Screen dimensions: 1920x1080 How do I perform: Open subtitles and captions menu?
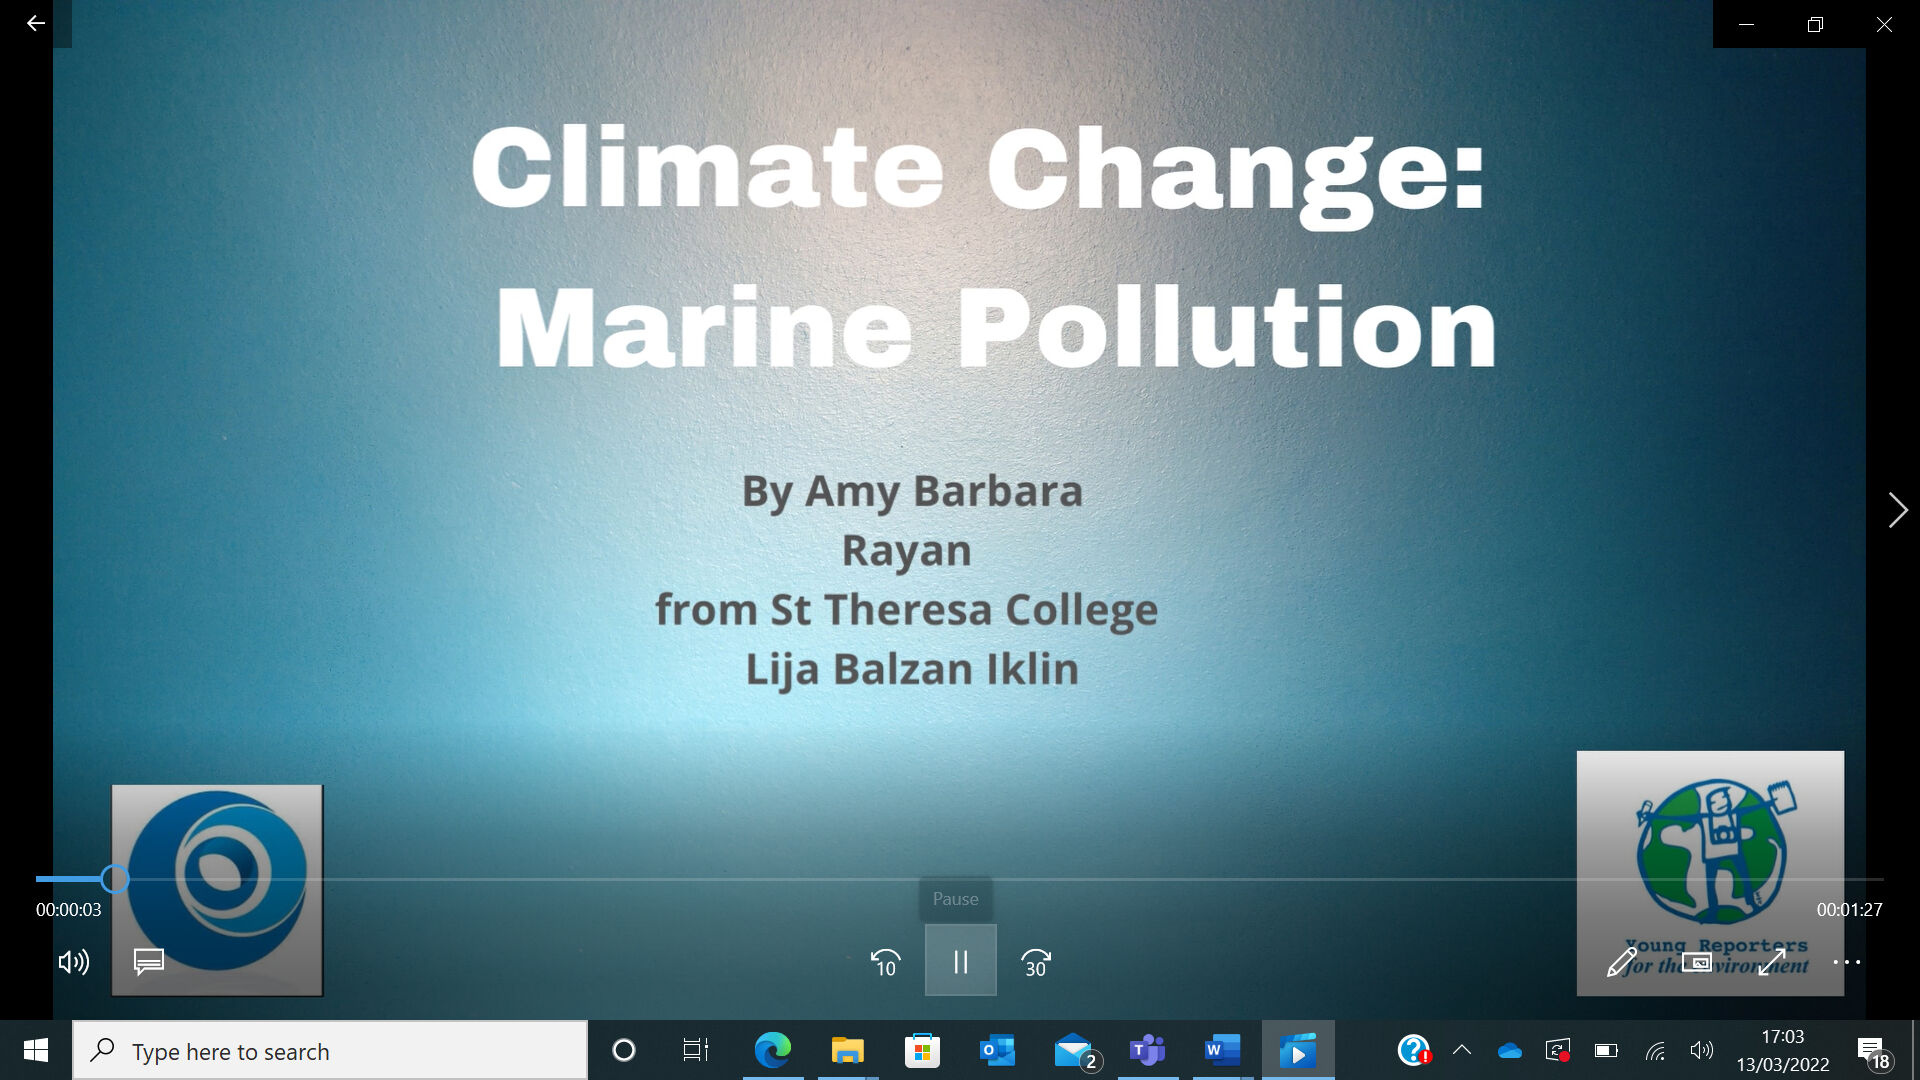click(x=149, y=962)
